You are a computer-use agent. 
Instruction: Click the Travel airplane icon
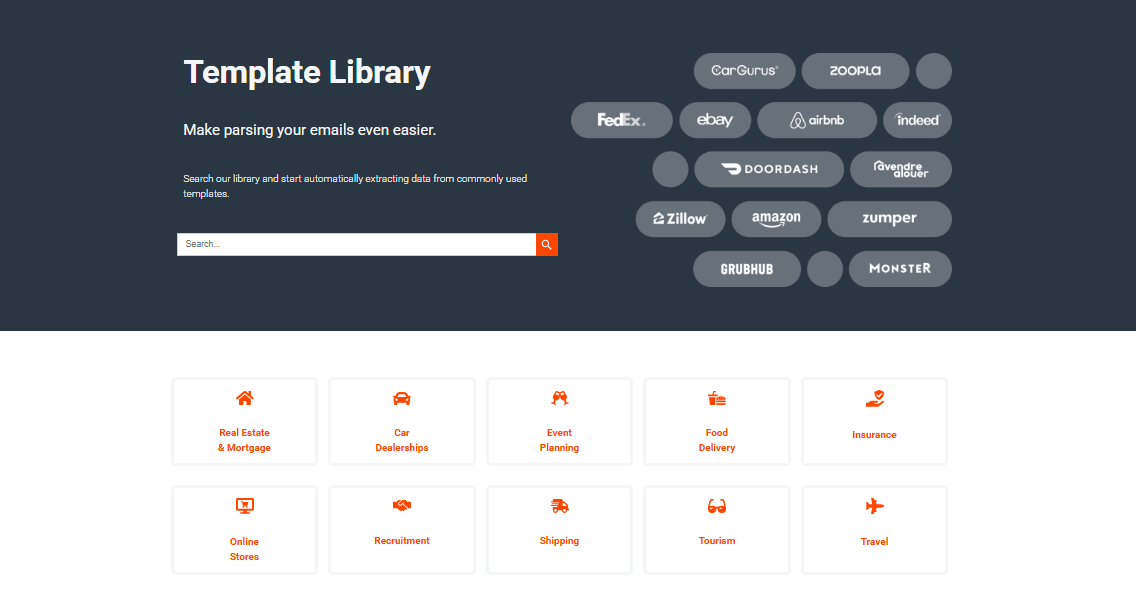[874, 506]
